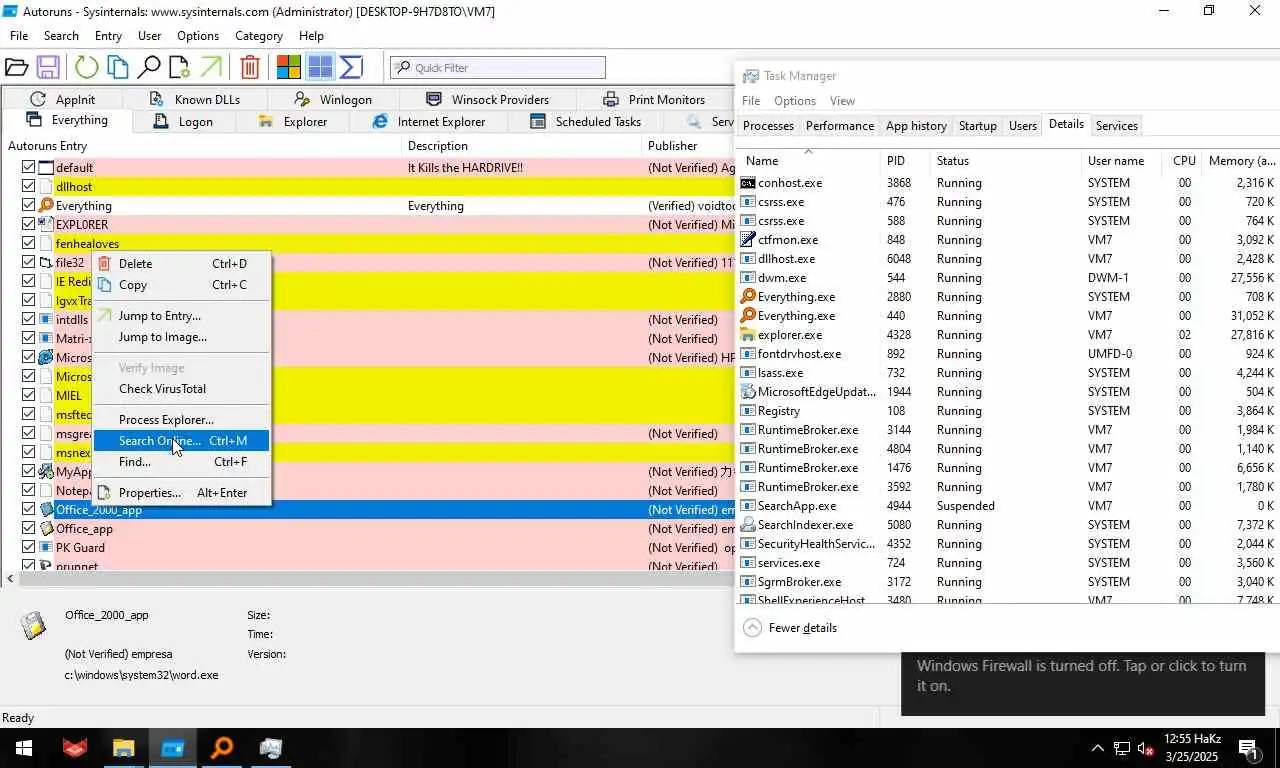This screenshot has width=1280, height=768.
Task: Click the Properties icon in the context menu
Action: click(105, 493)
